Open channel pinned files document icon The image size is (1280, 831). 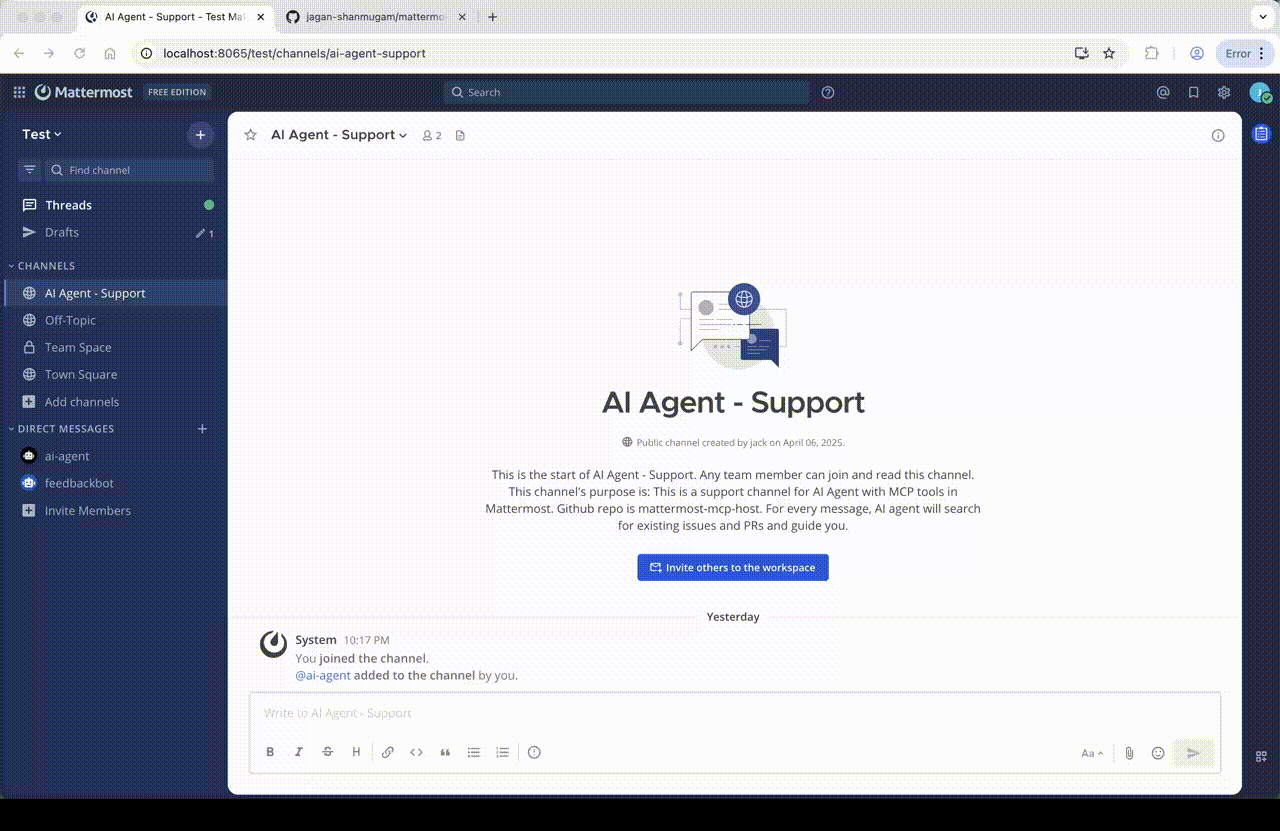[x=460, y=135]
